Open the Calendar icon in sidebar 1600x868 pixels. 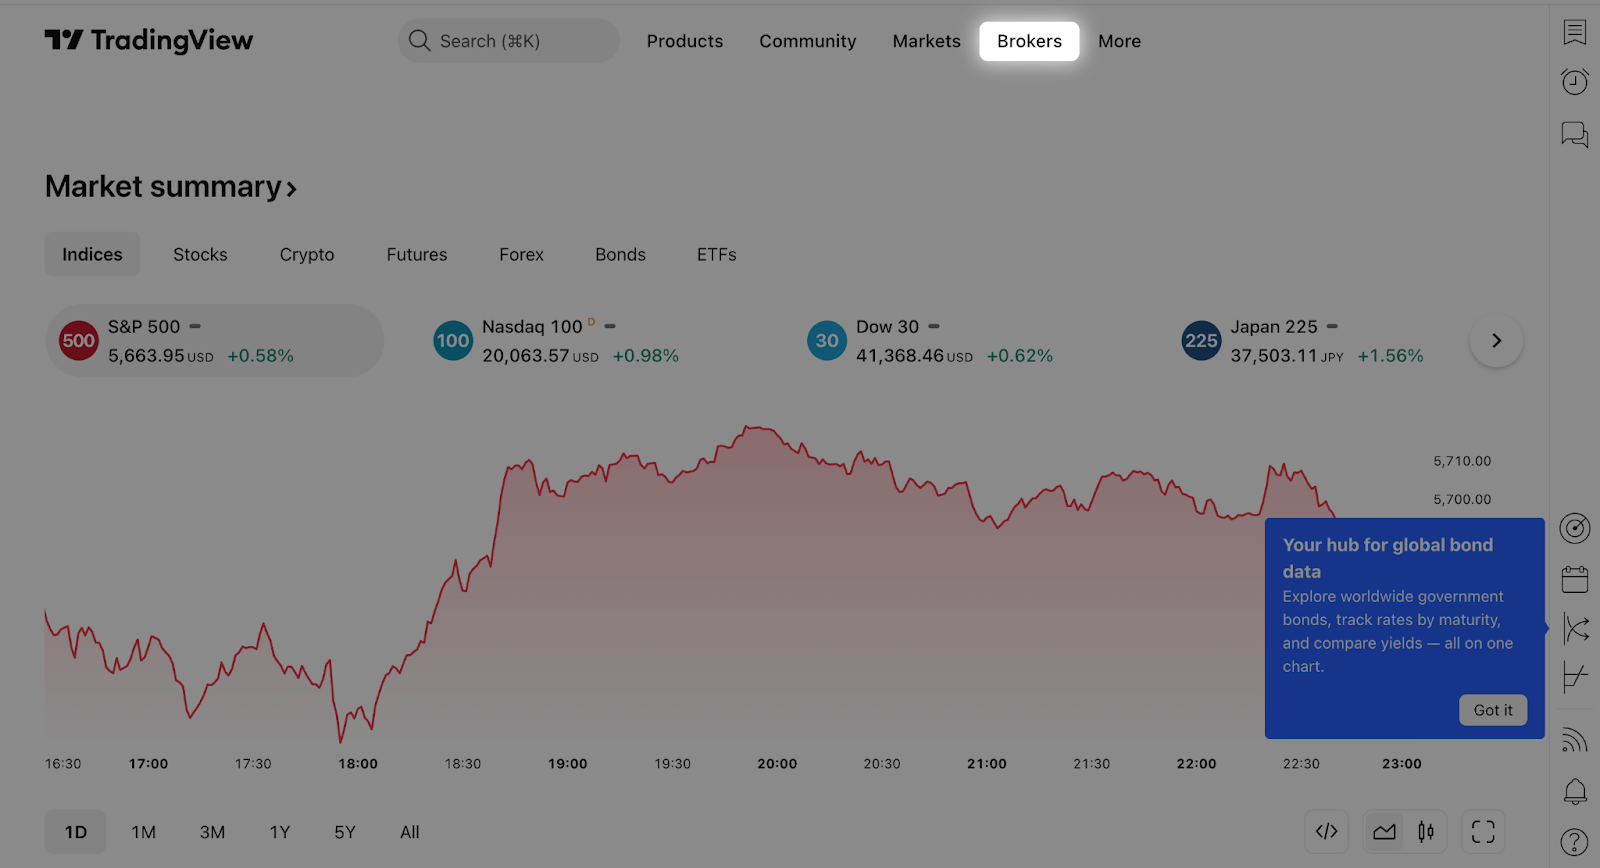[1575, 579]
